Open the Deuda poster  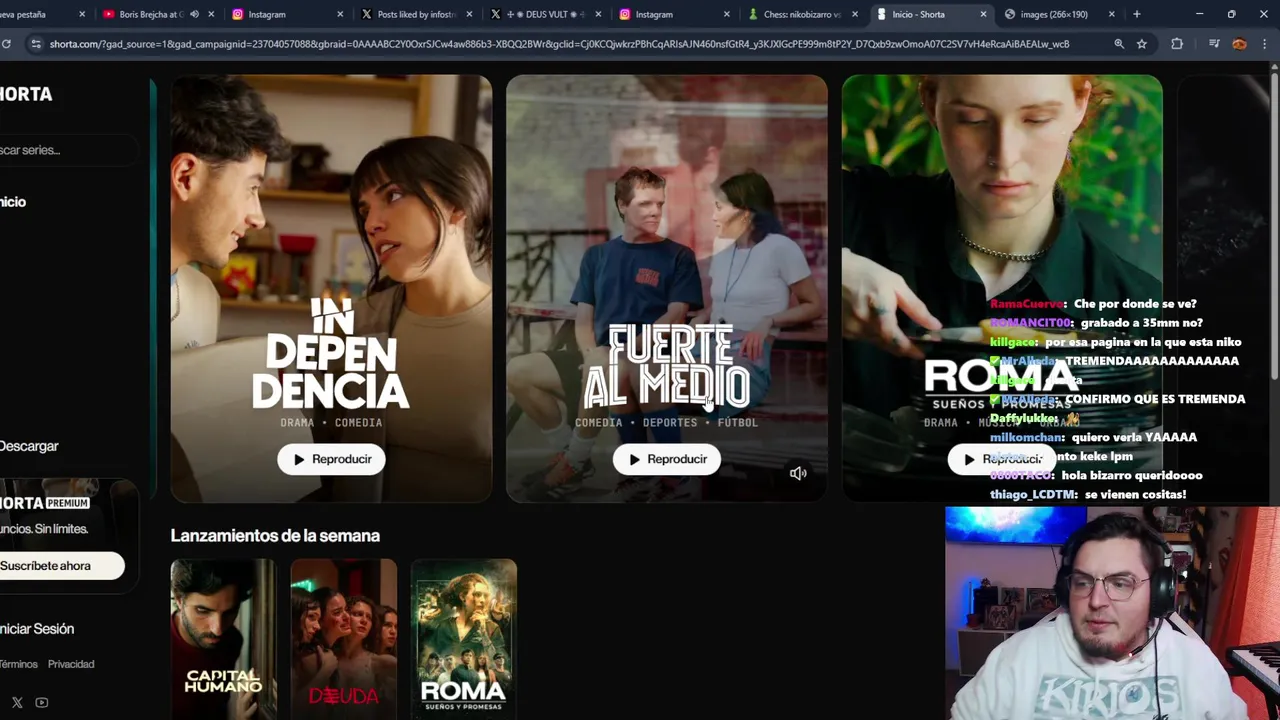(x=343, y=638)
